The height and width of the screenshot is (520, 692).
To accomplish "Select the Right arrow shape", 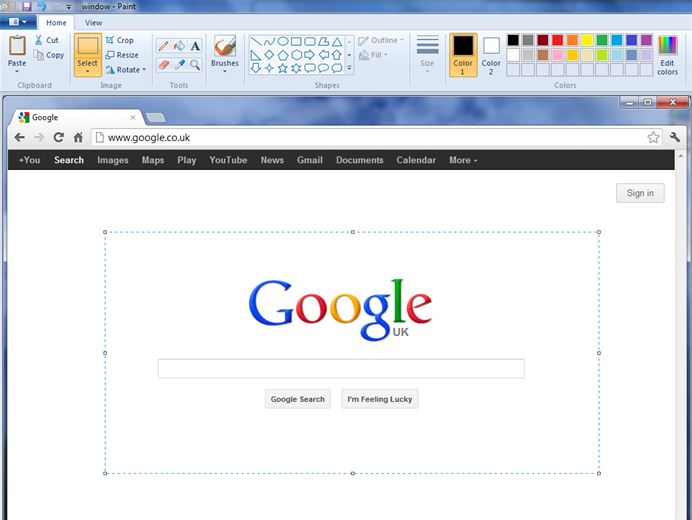I will click(310, 55).
